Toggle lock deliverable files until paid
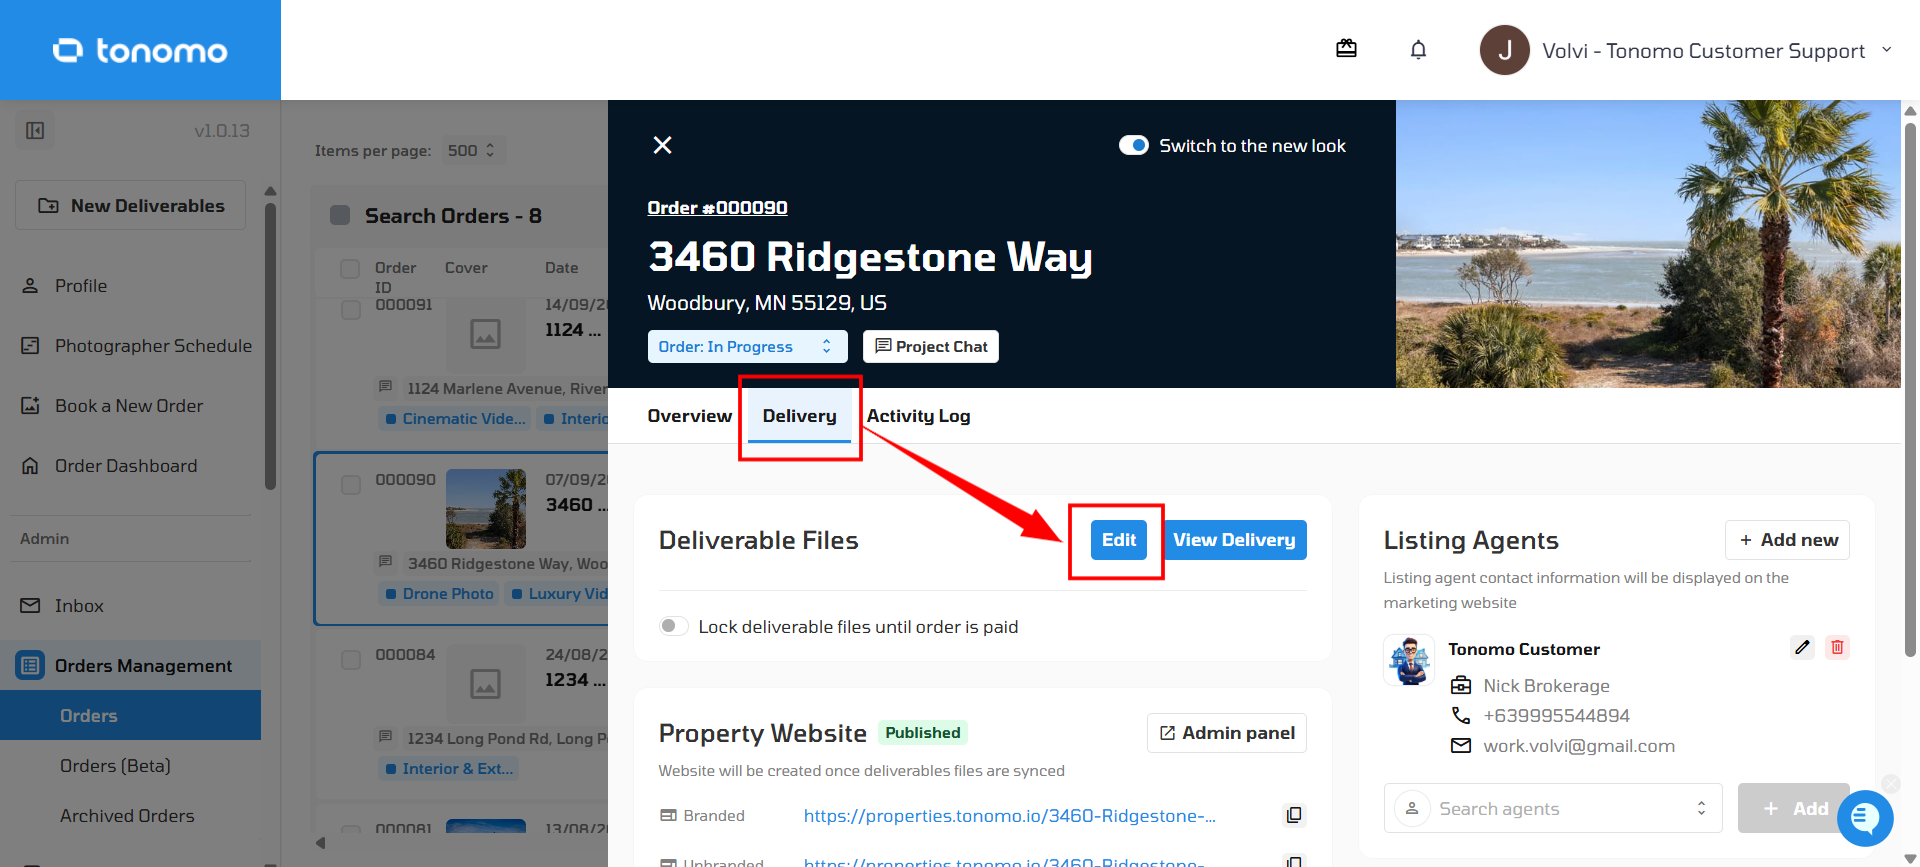Viewport: 1920px width, 867px height. 673,626
